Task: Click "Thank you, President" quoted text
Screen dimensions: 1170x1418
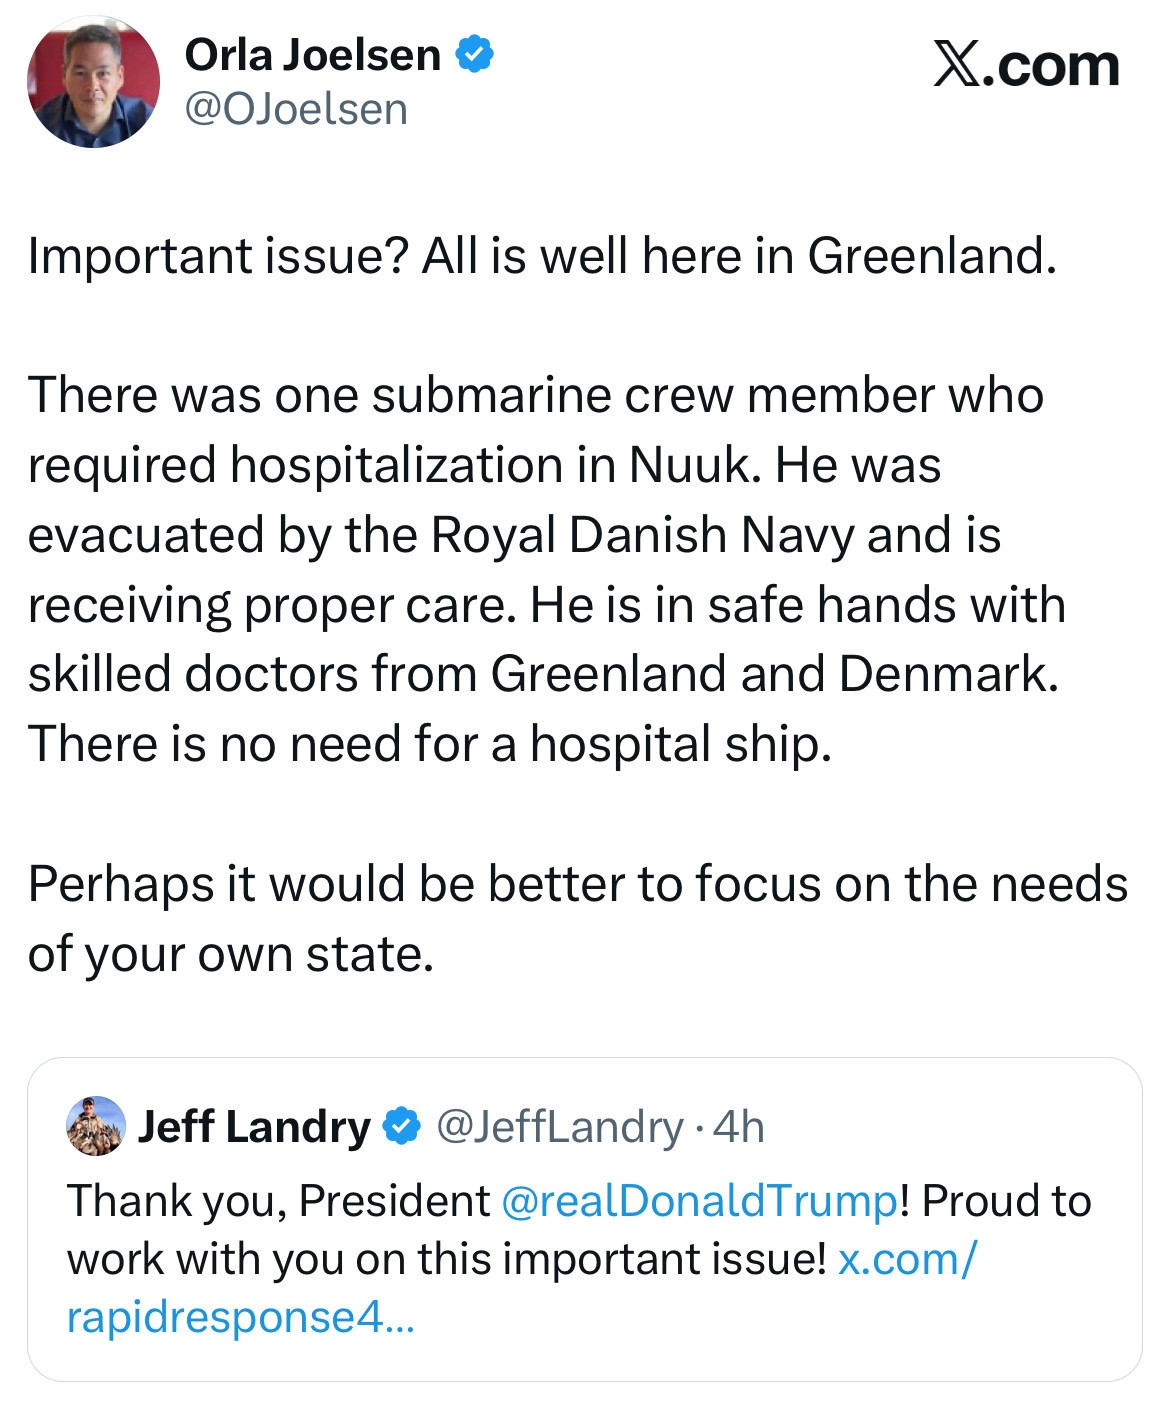Action: pyautogui.click(x=278, y=1201)
